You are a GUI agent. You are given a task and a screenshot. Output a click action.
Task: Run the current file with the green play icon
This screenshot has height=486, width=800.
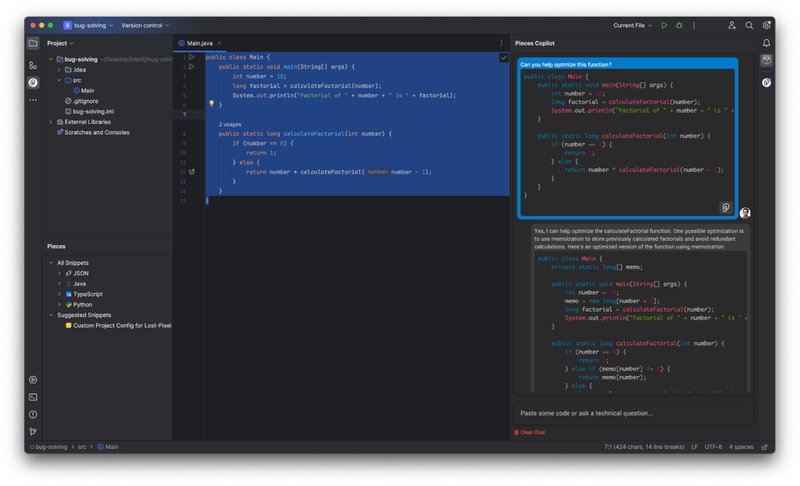[664, 25]
